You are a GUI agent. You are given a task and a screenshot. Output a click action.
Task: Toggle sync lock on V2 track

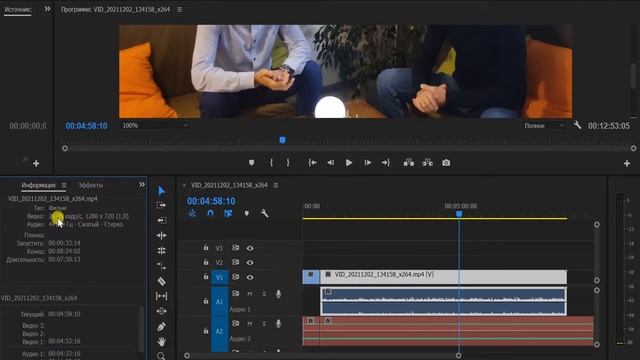tap(236, 262)
